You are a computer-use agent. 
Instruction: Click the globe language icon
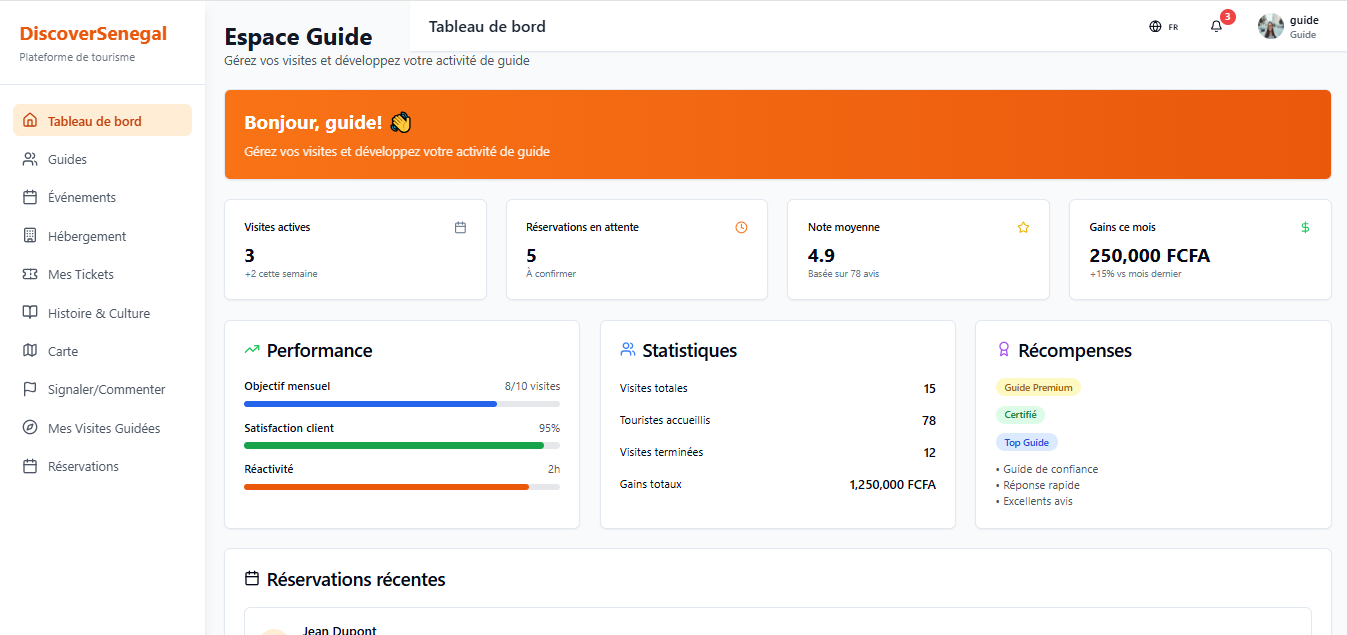click(x=1155, y=27)
